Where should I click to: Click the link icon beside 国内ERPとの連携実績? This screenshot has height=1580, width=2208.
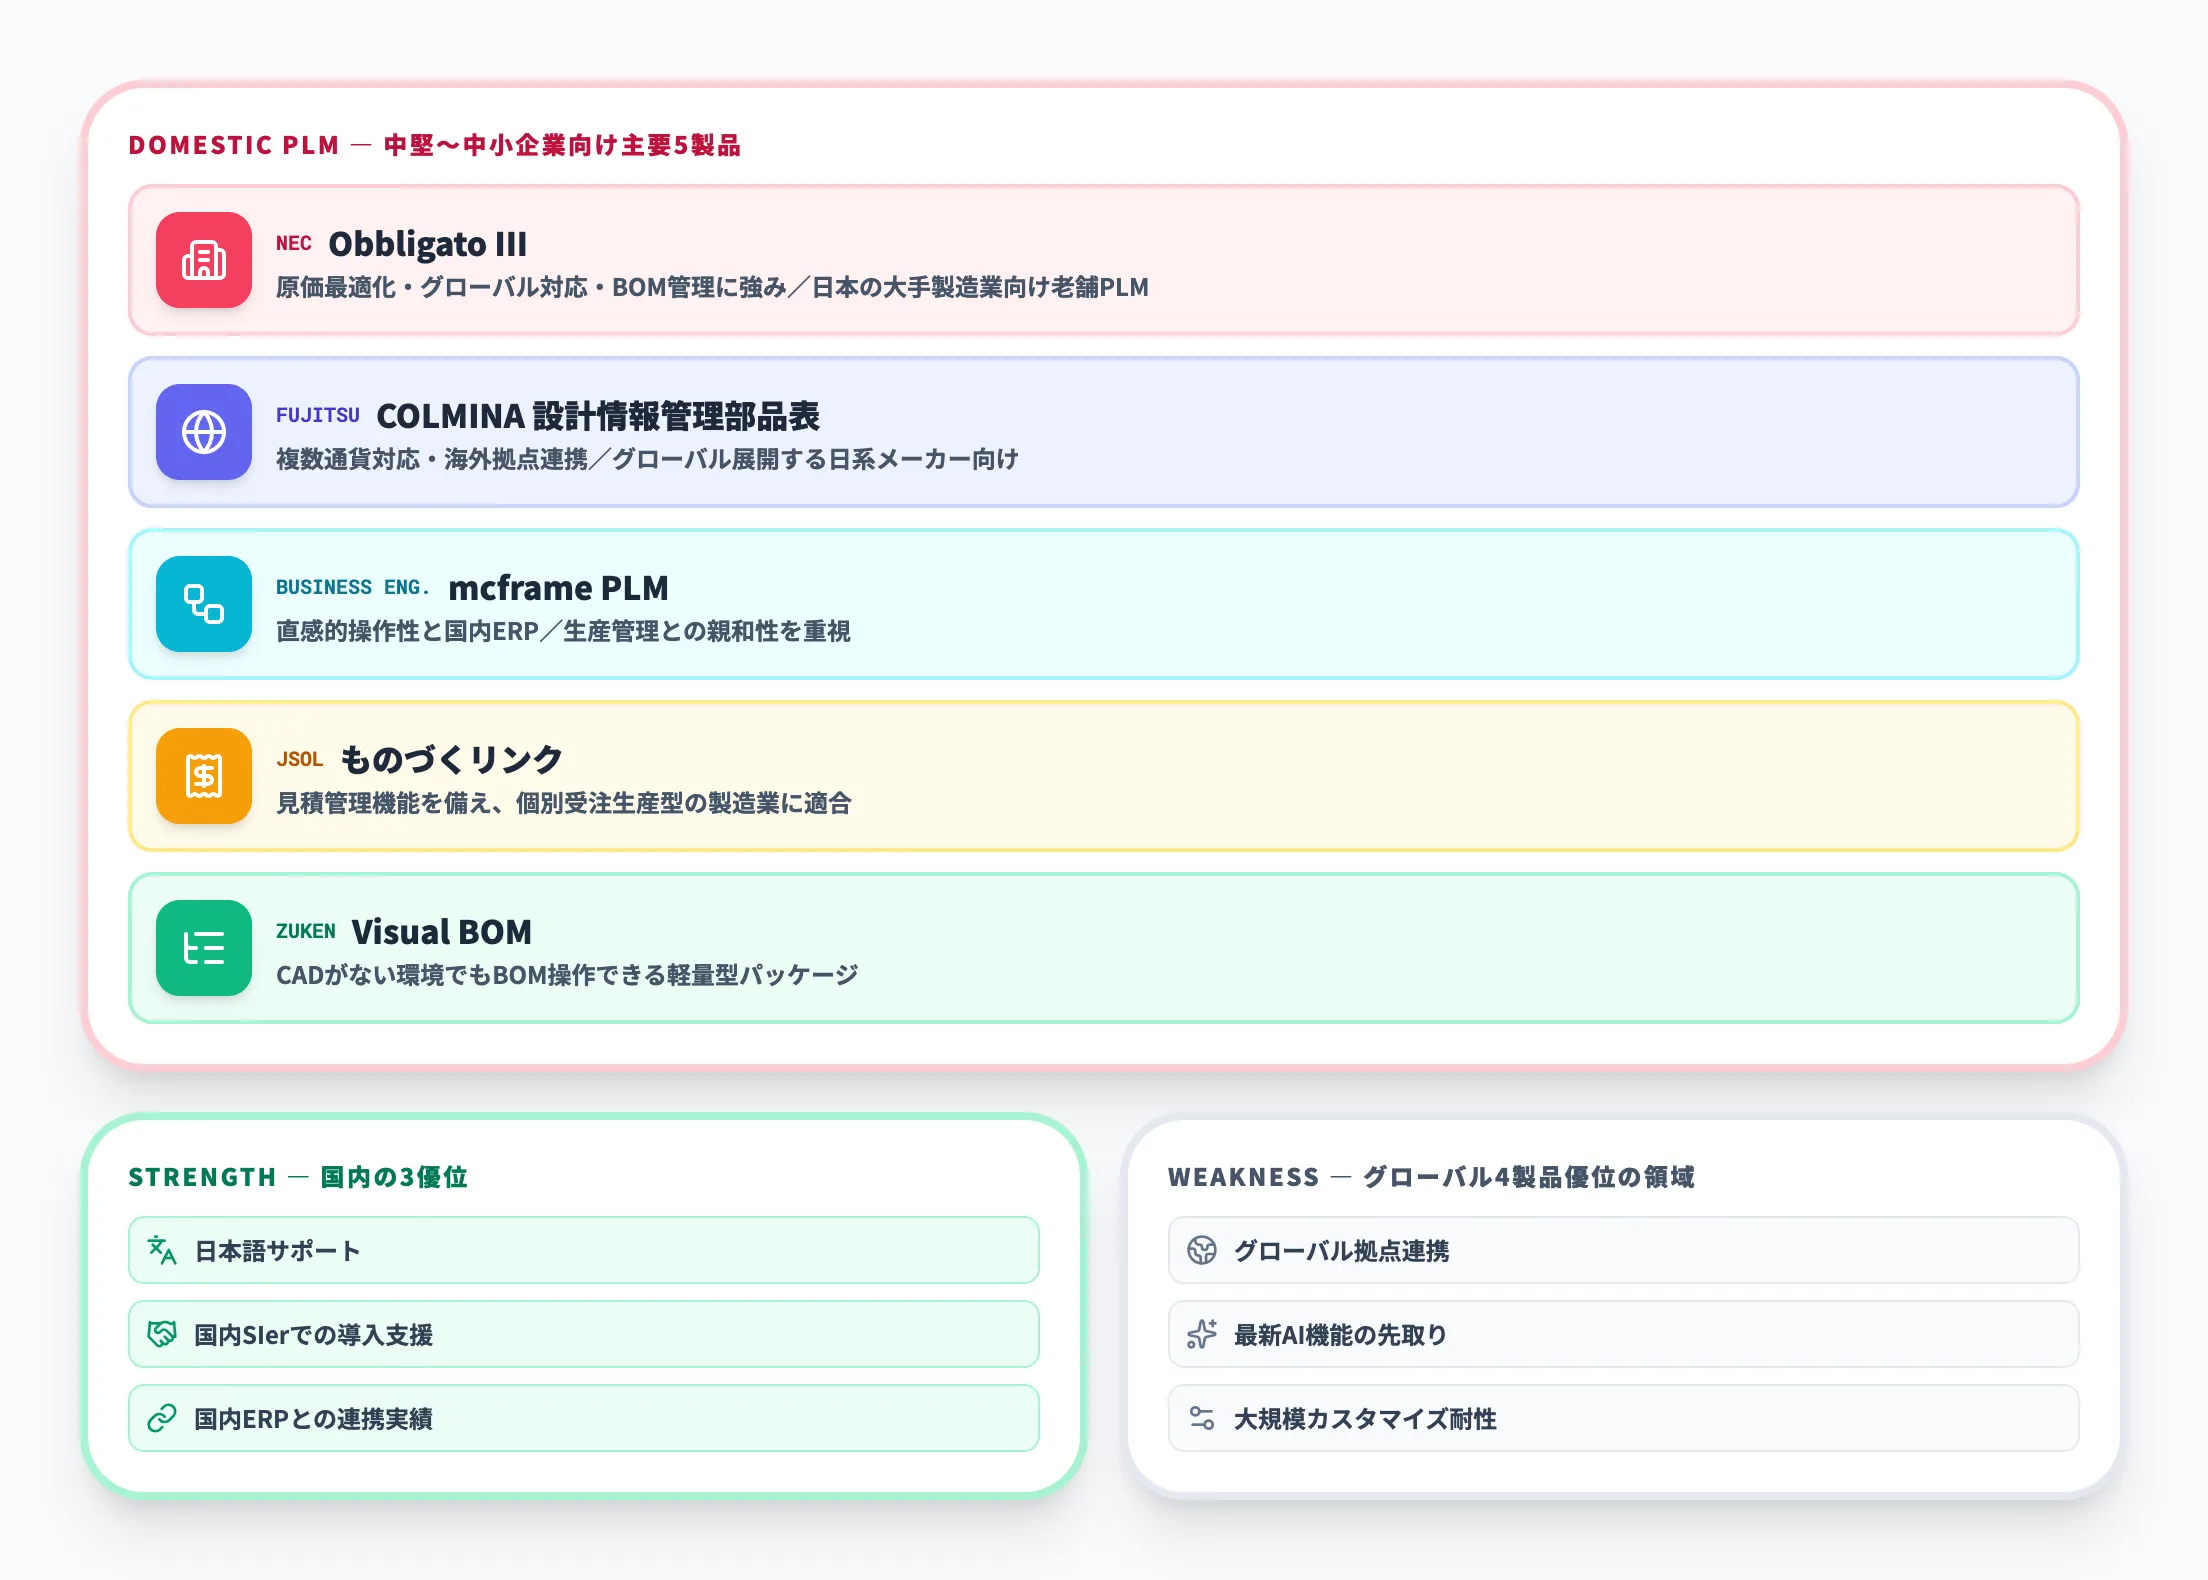pos(162,1418)
